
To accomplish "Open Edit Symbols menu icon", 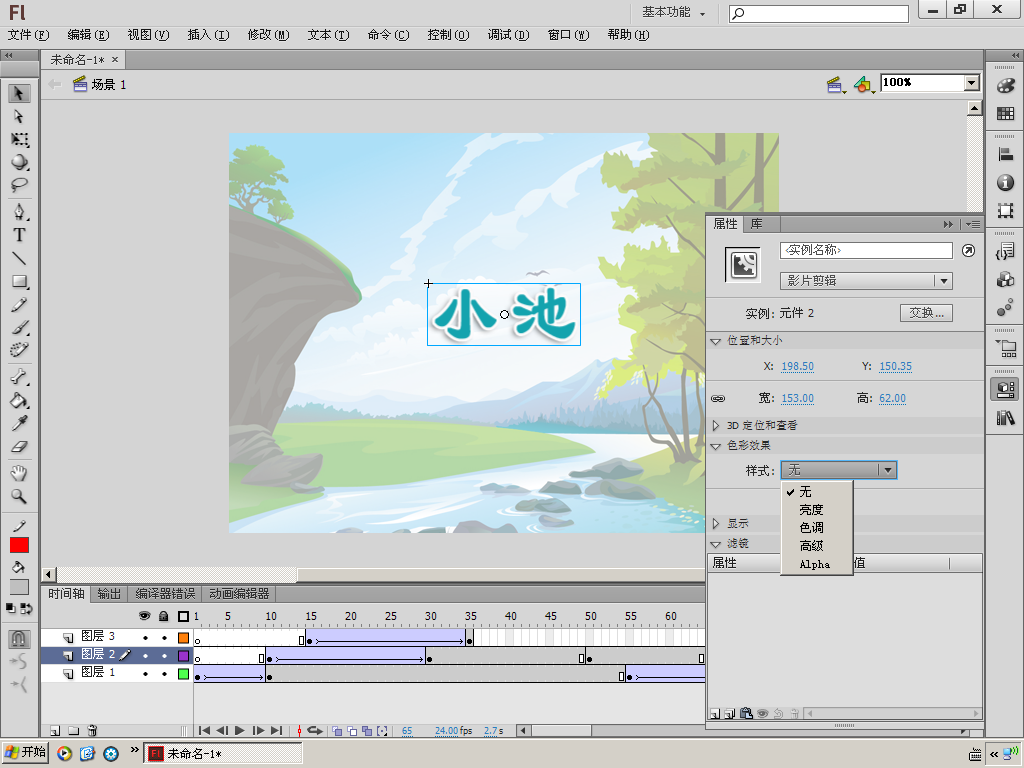I will (864, 84).
